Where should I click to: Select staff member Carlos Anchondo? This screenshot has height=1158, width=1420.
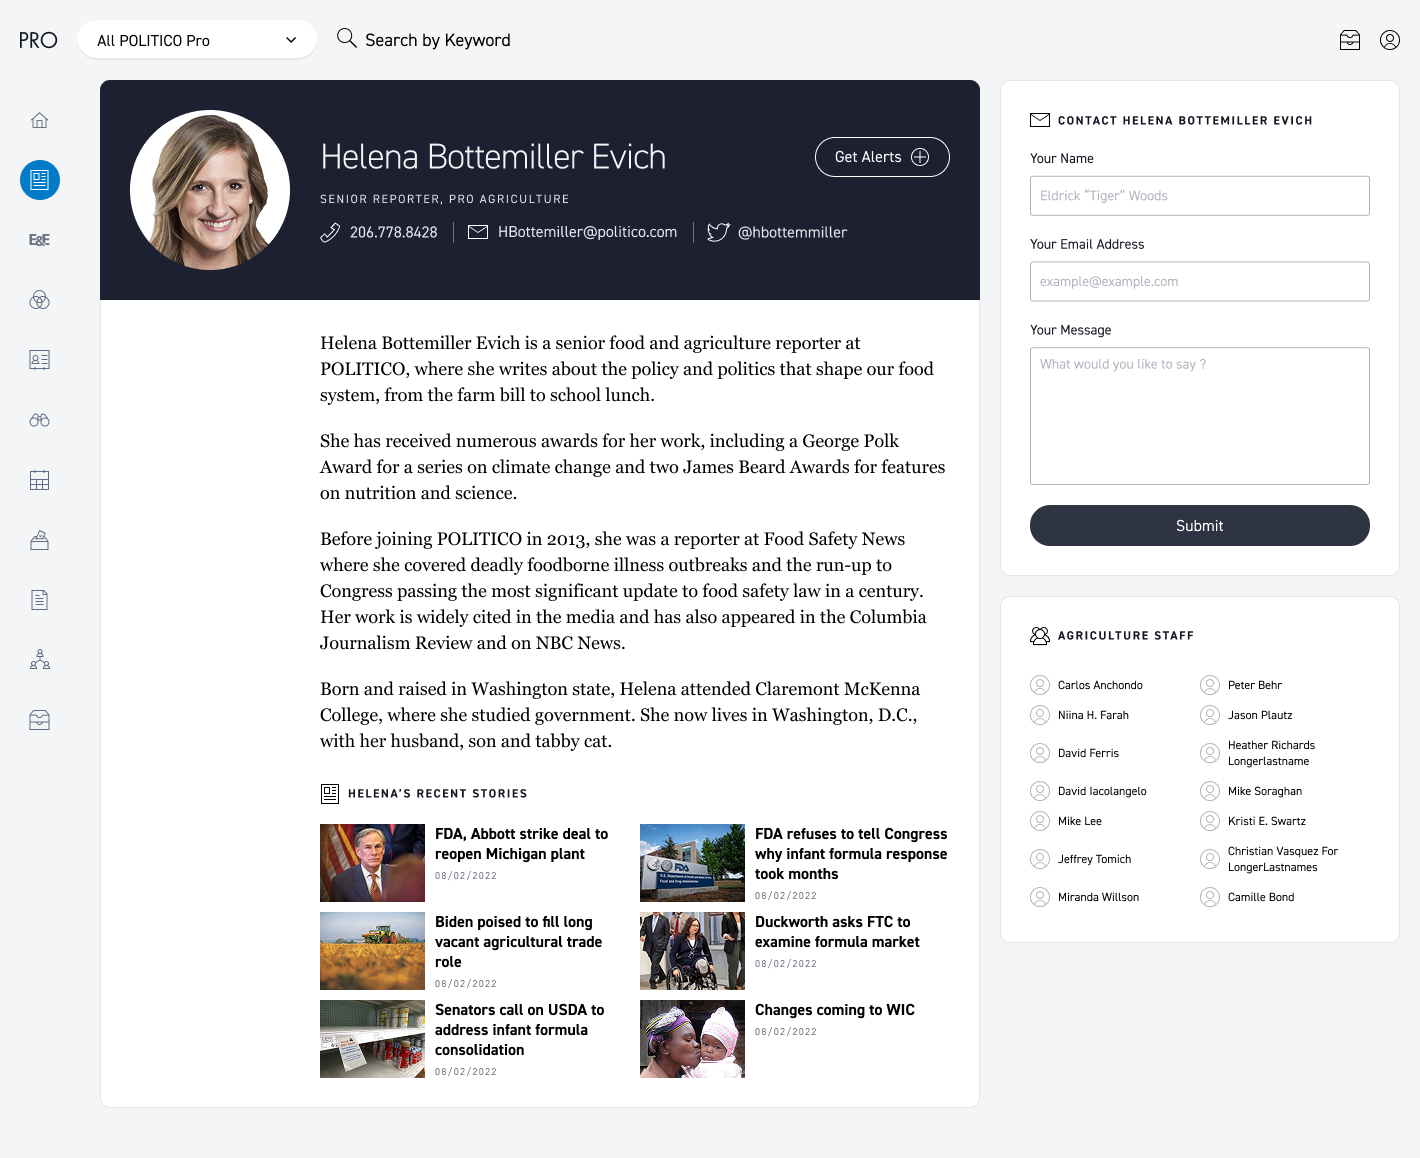tap(1099, 685)
